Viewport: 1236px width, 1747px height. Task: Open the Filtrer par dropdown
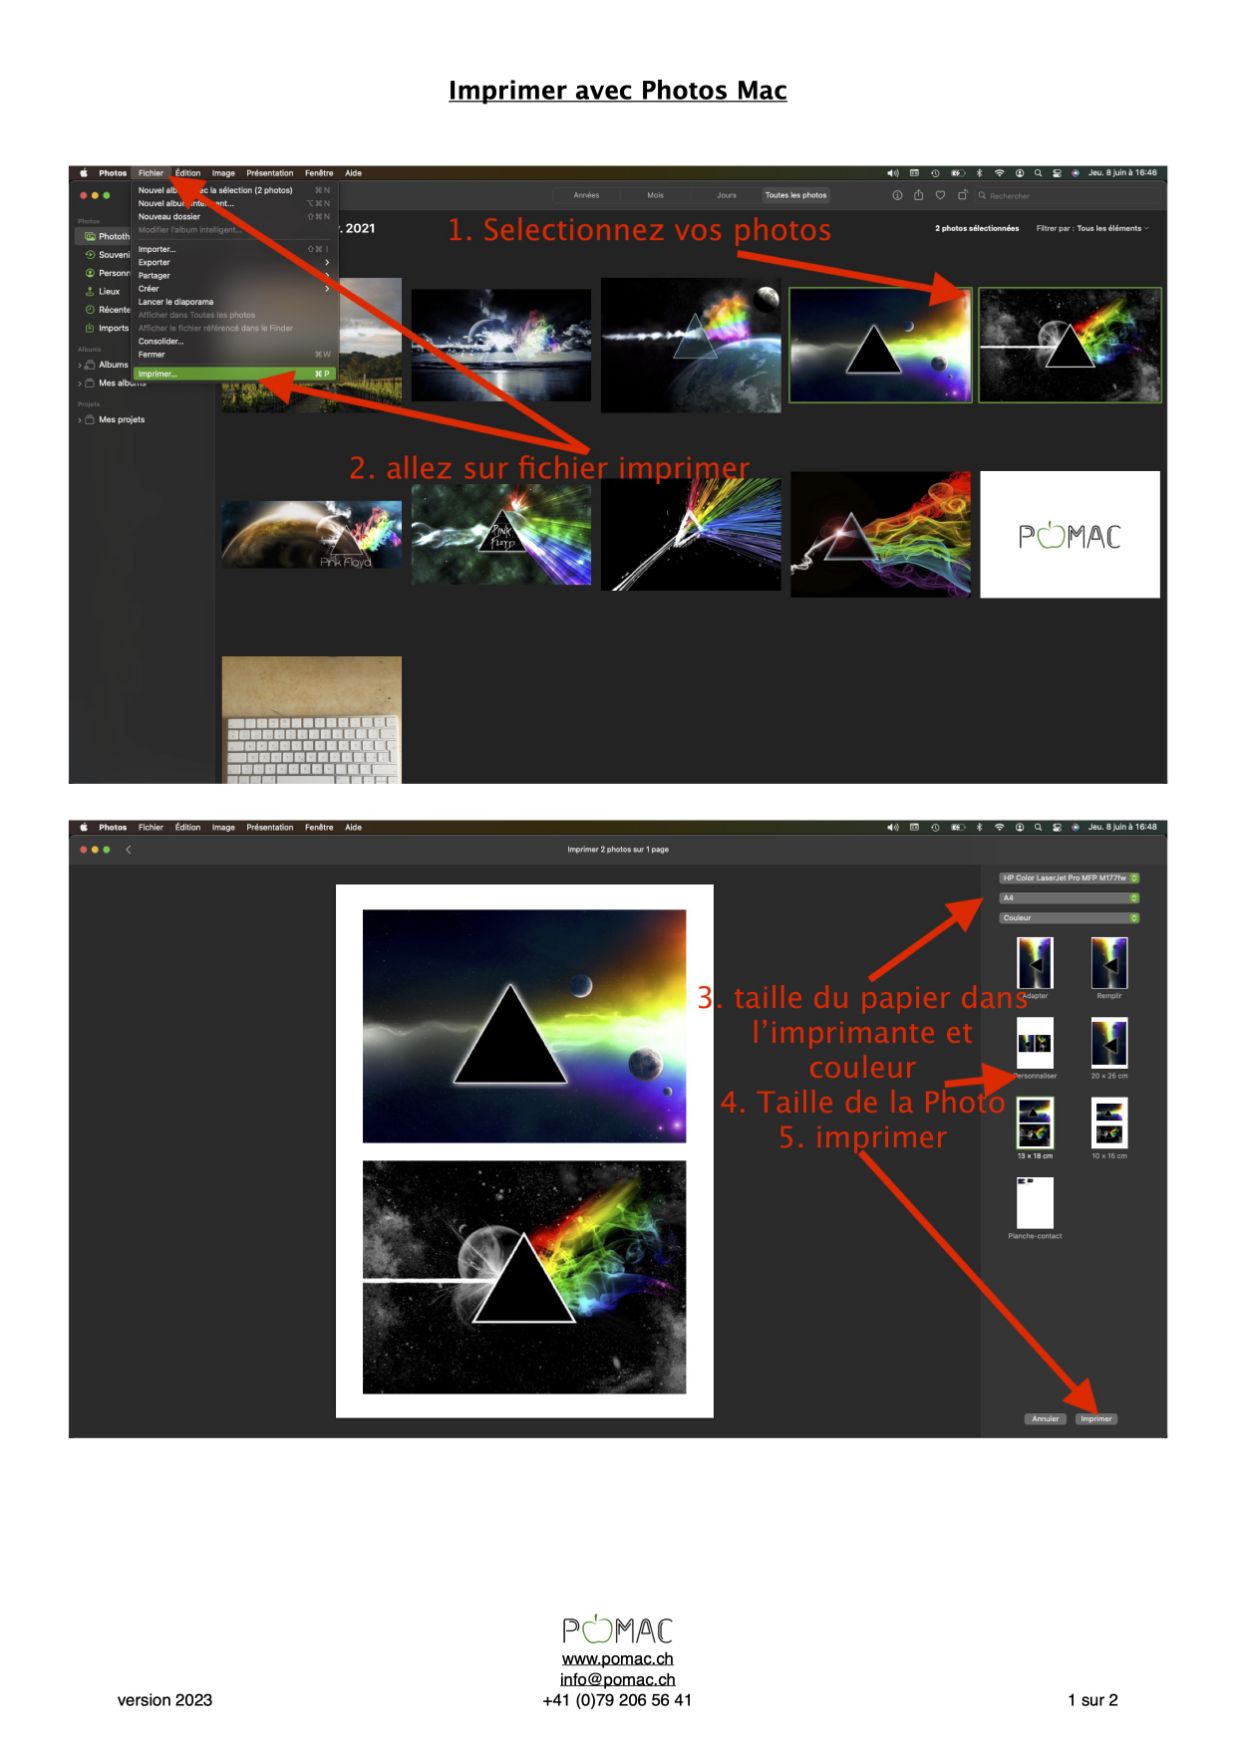pos(1092,228)
